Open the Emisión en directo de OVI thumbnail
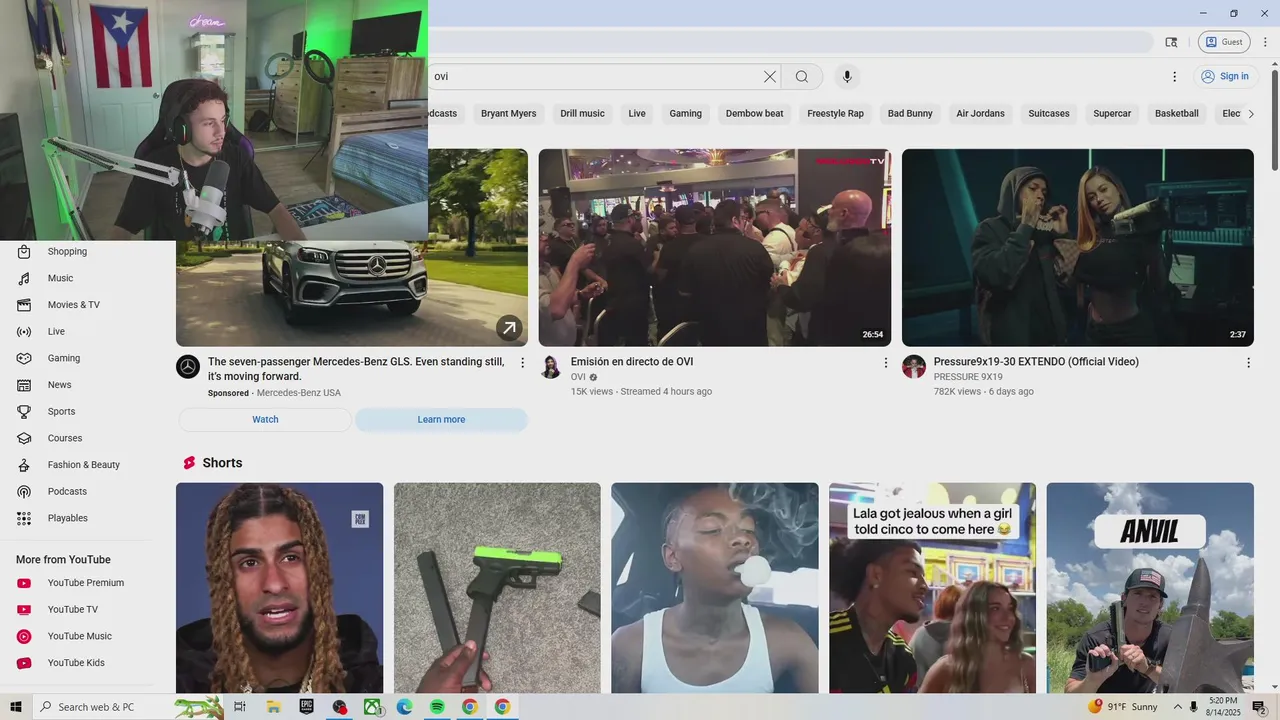Image resolution: width=1280 pixels, height=720 pixels. point(715,248)
